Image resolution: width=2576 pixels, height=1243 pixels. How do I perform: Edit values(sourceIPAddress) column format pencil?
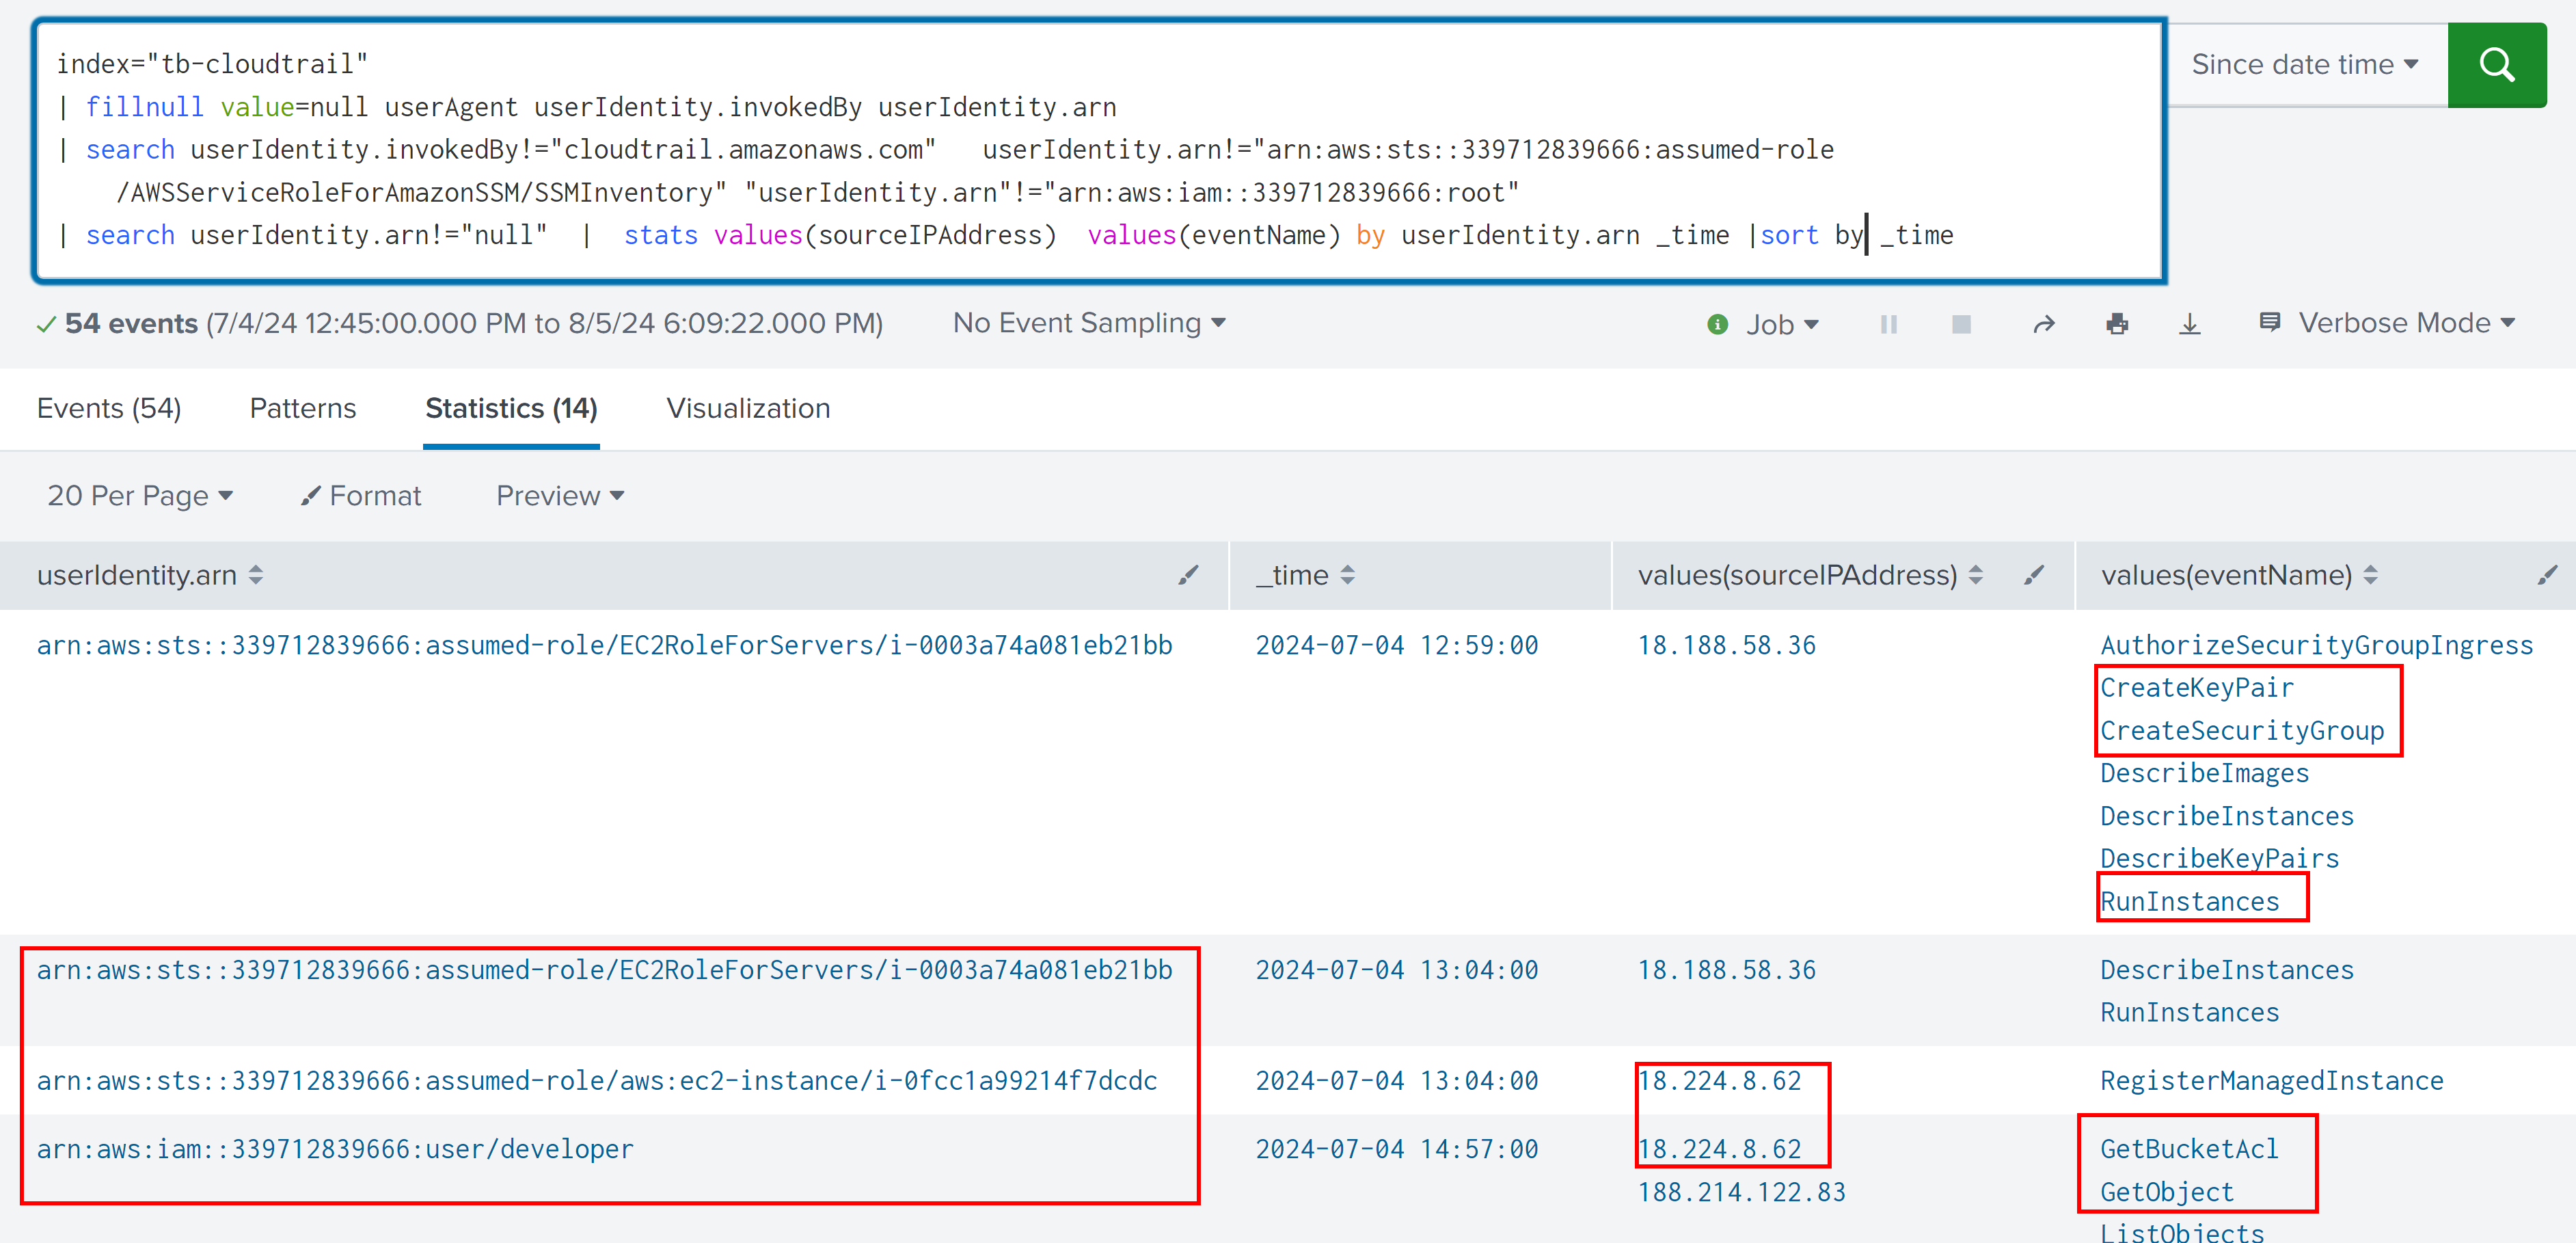[2033, 575]
